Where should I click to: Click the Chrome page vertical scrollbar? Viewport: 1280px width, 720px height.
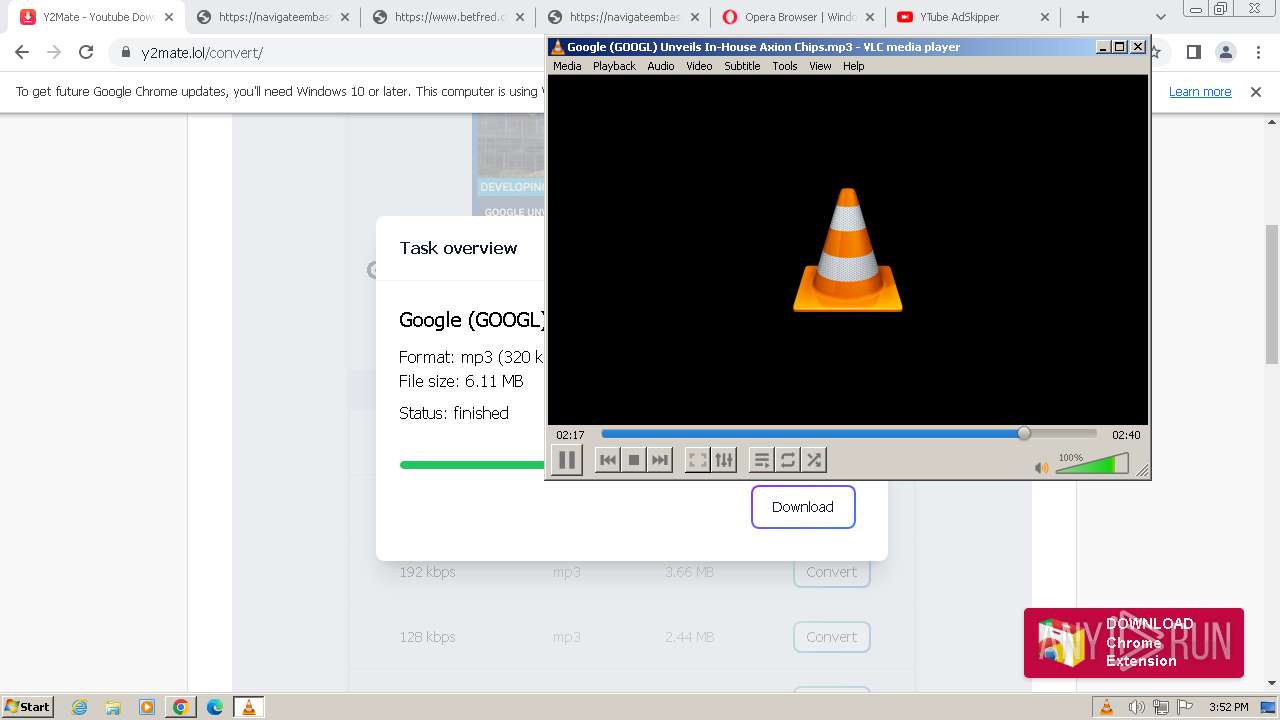click(1272, 295)
